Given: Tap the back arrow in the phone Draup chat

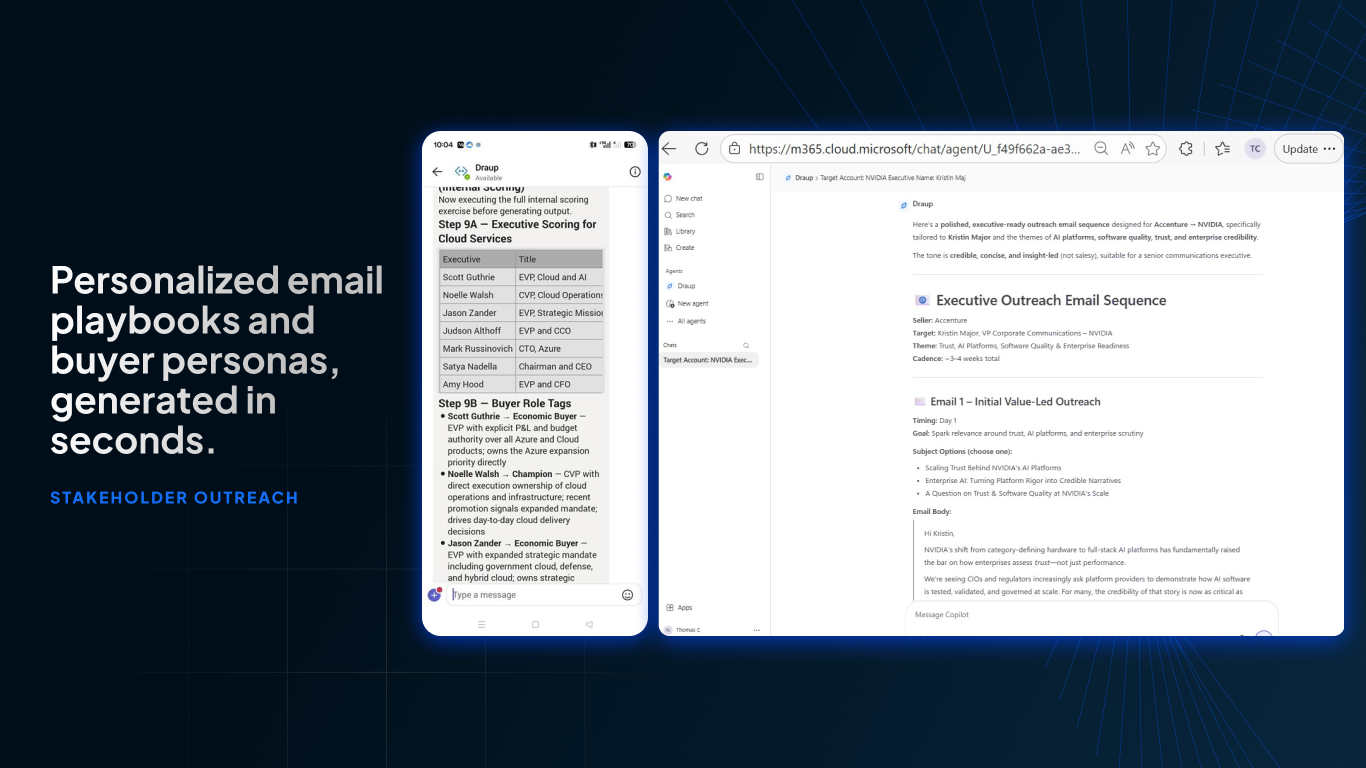Looking at the screenshot, I should [x=437, y=172].
